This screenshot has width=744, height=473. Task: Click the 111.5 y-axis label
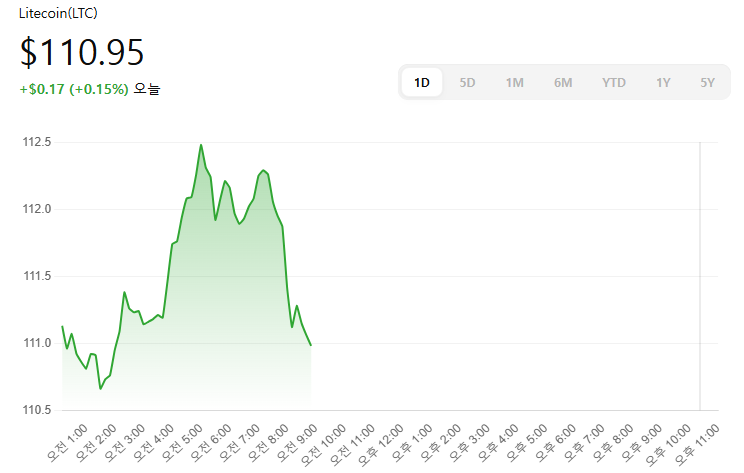point(37,276)
